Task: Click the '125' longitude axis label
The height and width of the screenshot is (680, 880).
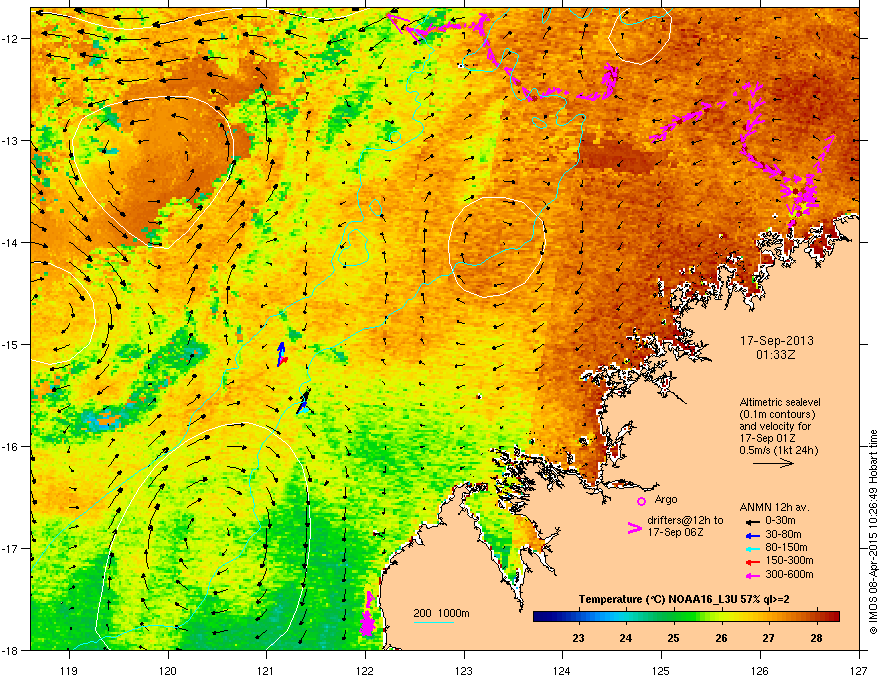Action: coord(661,670)
